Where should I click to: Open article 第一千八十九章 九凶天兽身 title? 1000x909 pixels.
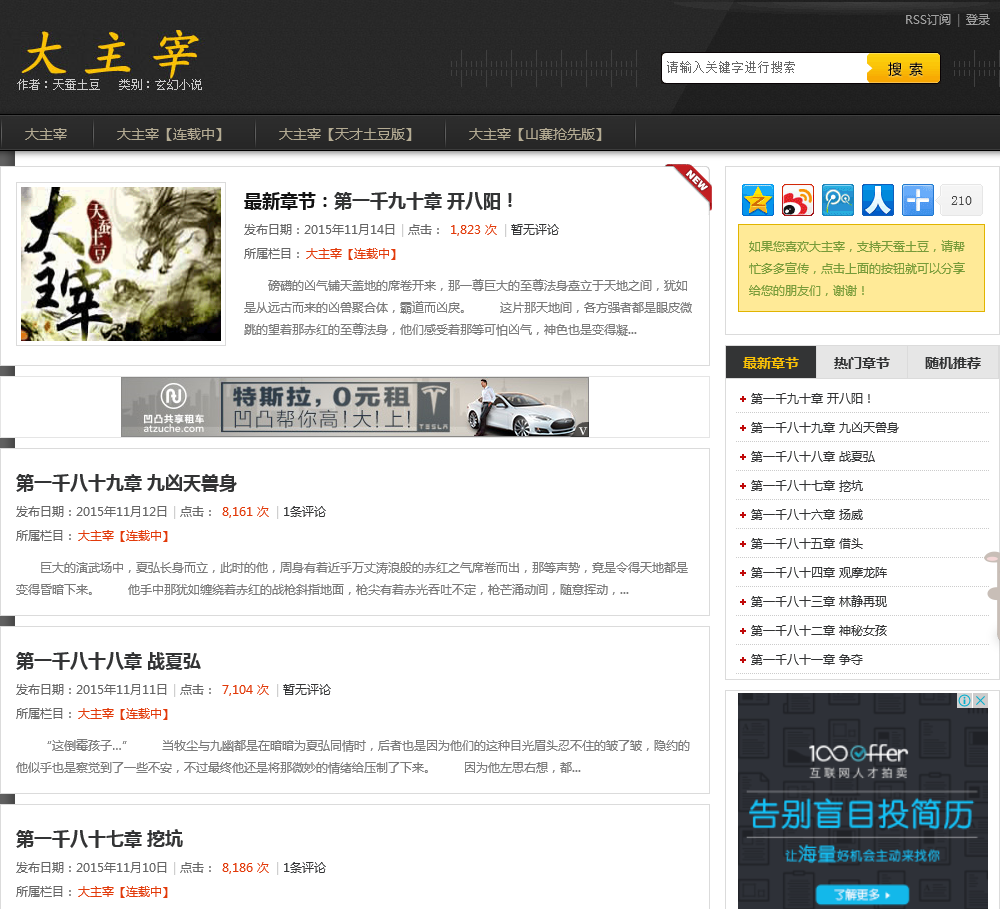click(x=126, y=483)
